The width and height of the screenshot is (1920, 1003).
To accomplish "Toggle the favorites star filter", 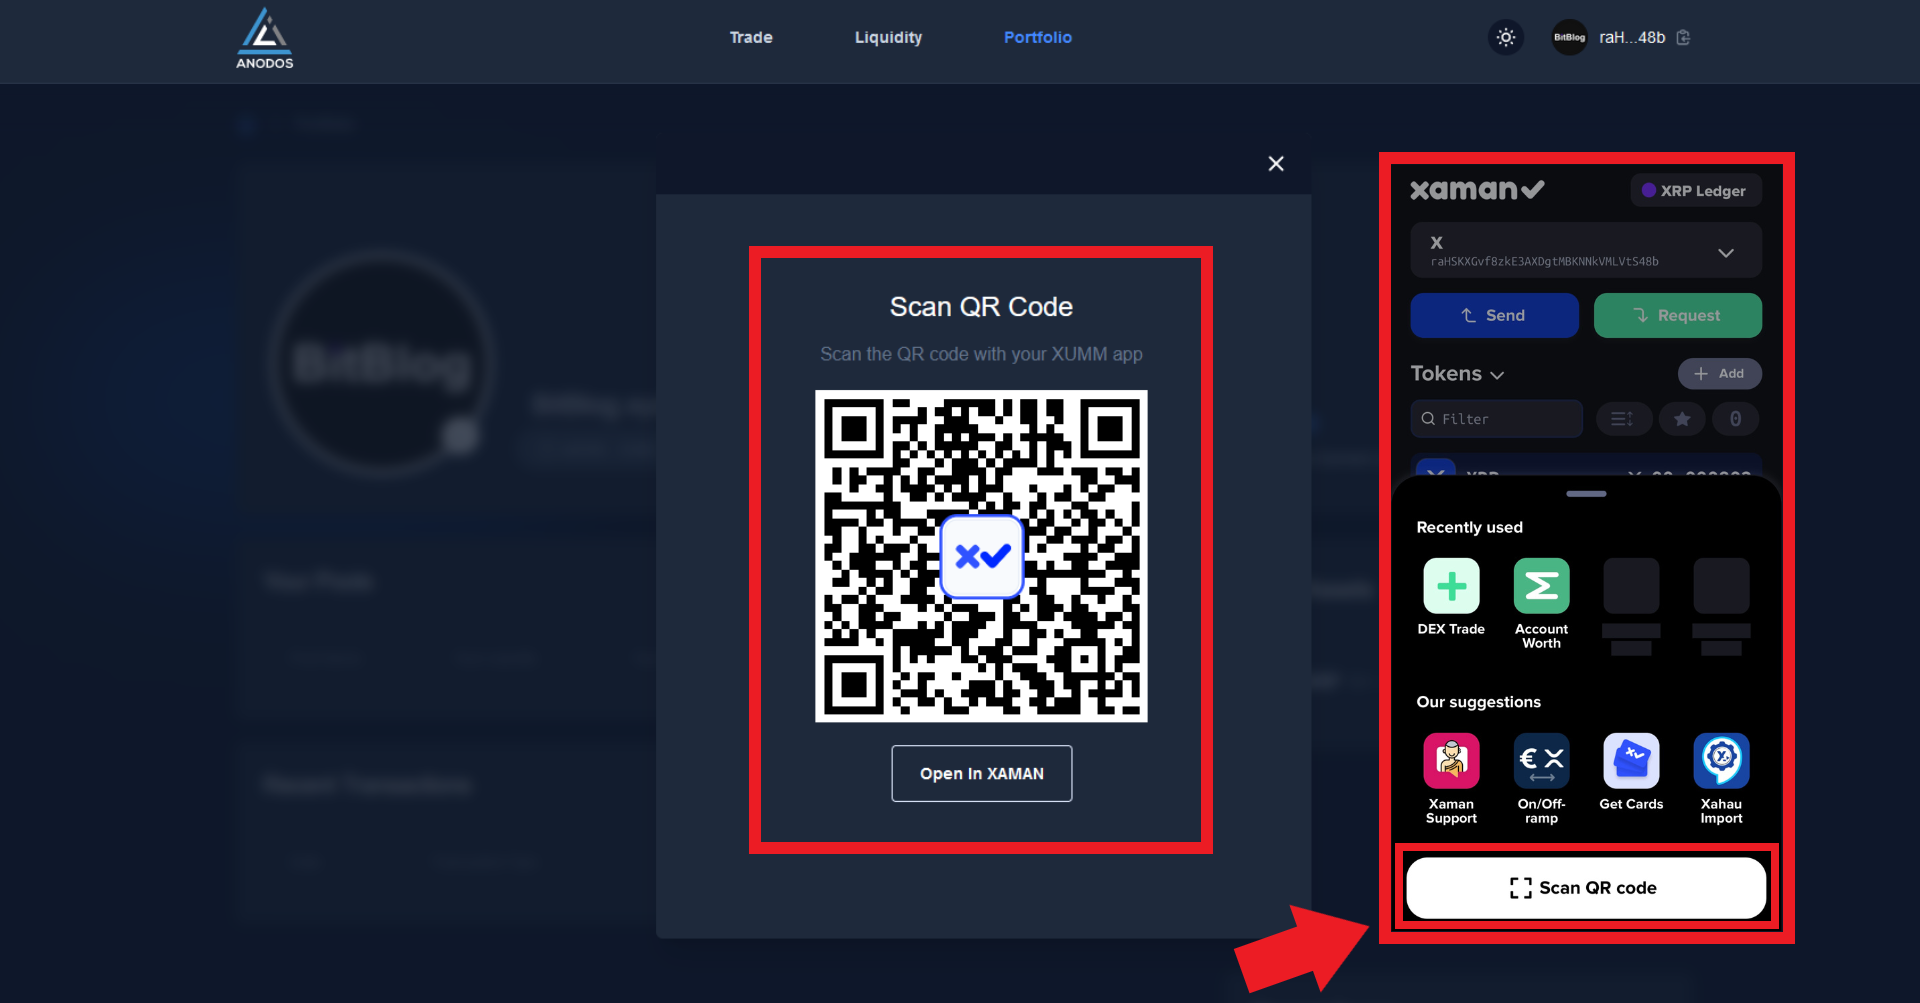I will point(1682,419).
